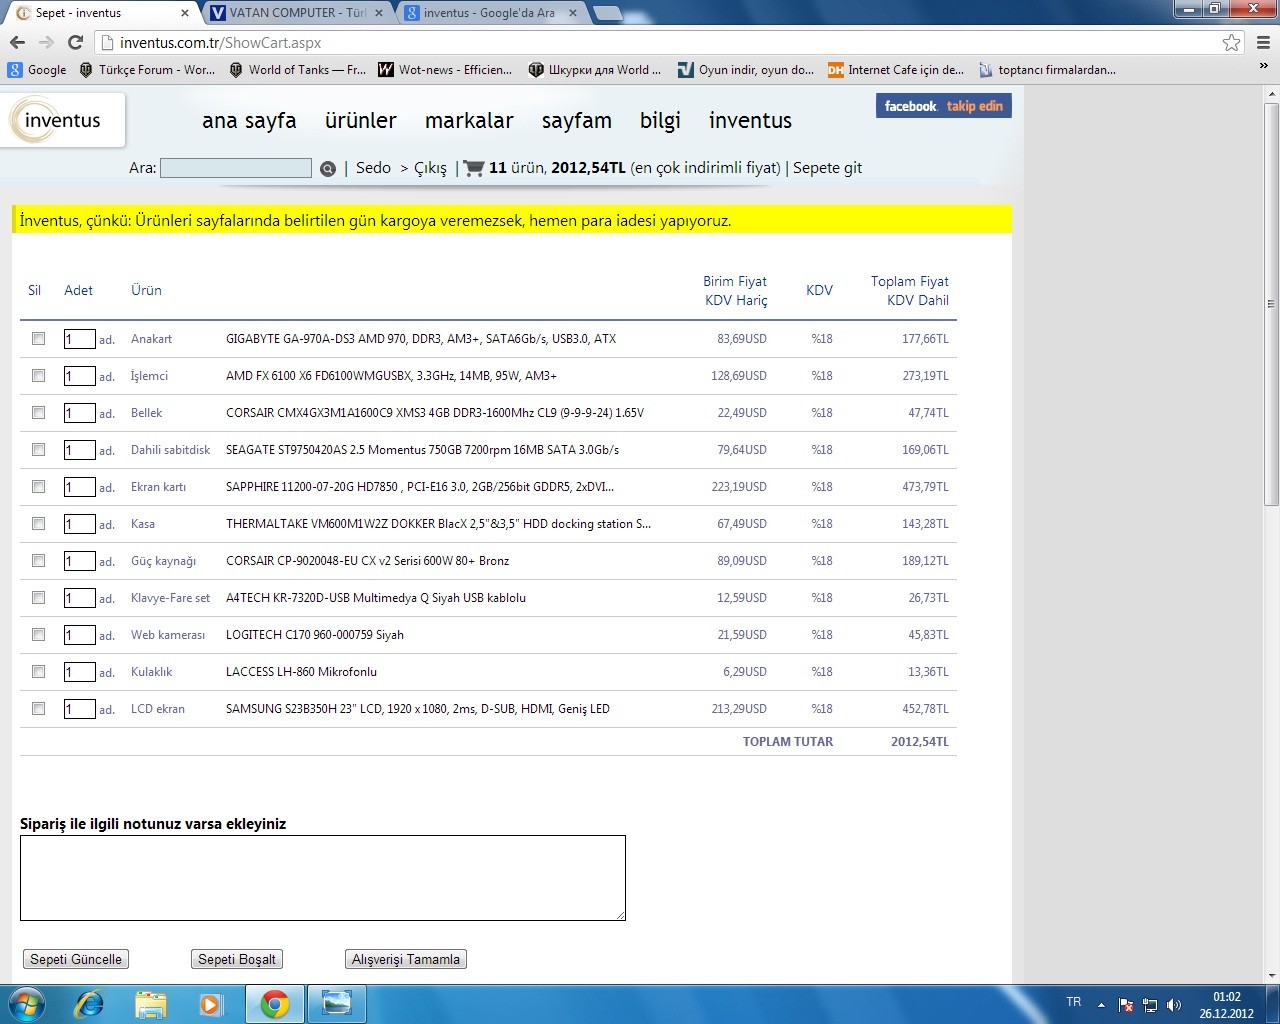
Task: Open sayfam menu item
Action: click(x=577, y=121)
